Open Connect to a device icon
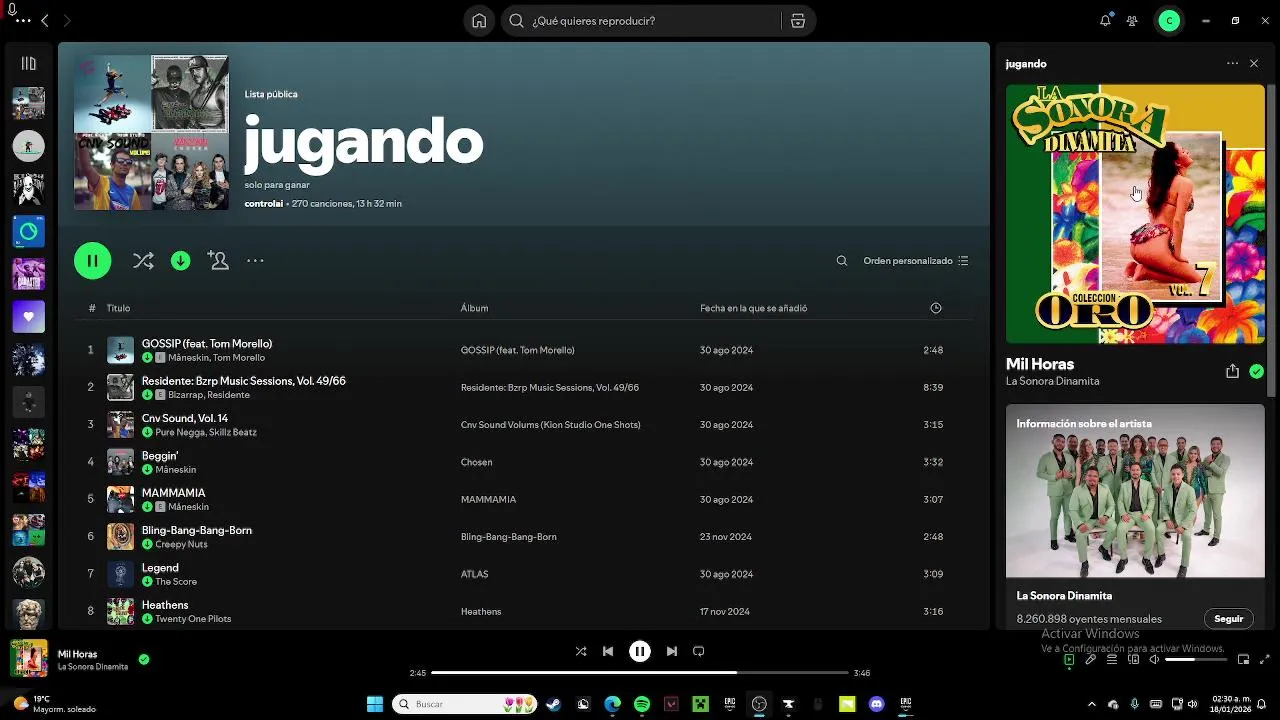Viewport: 1280px width, 720px height. coord(1134,659)
